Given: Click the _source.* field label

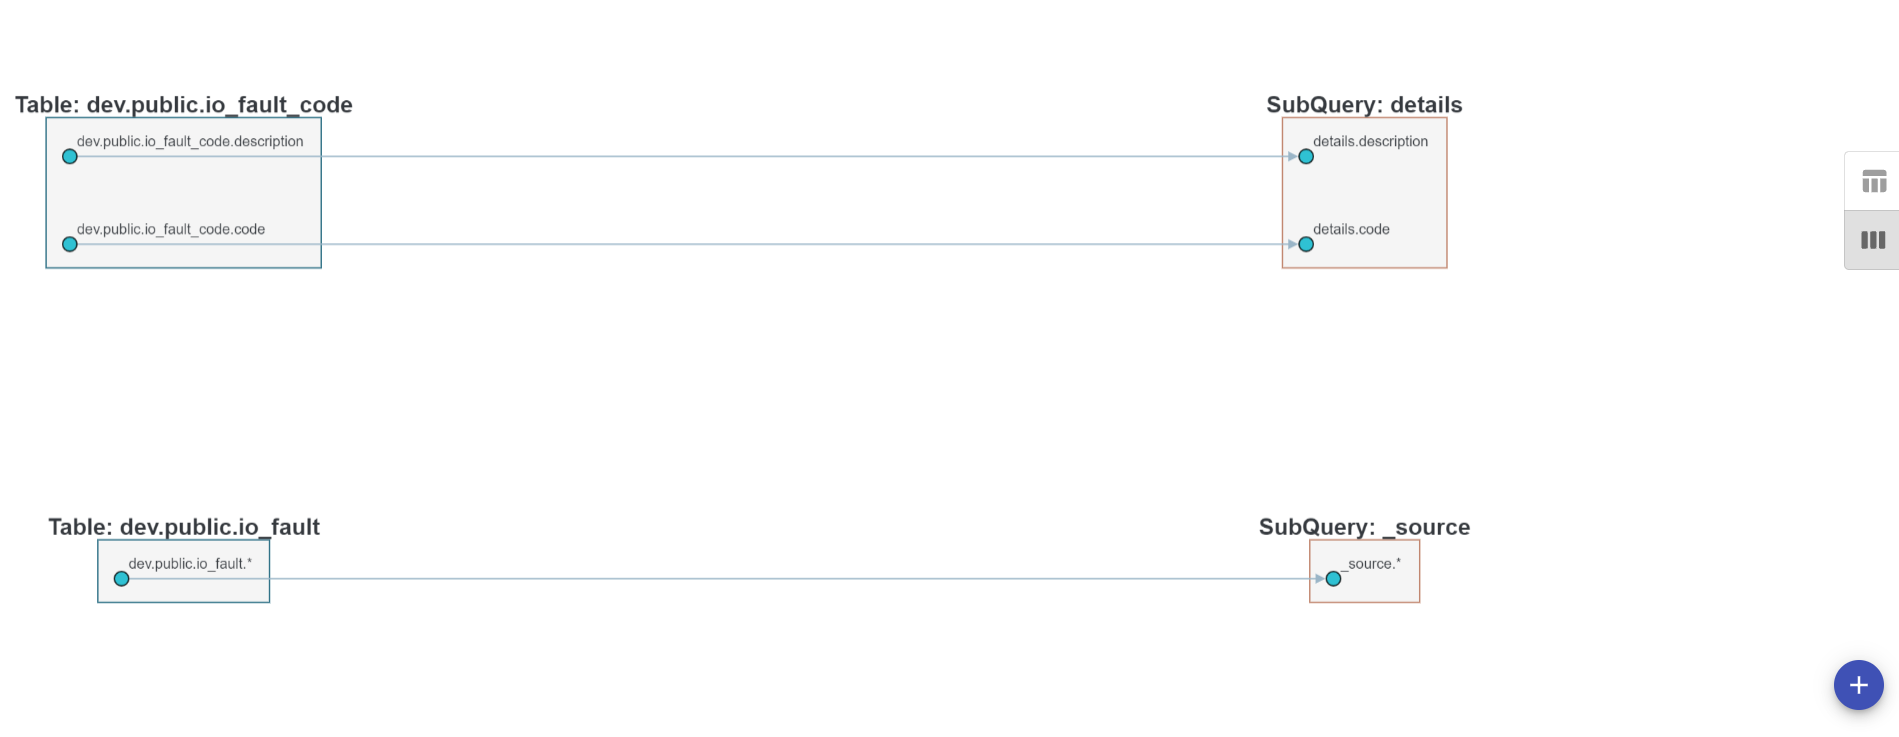Looking at the screenshot, I should 1374,563.
